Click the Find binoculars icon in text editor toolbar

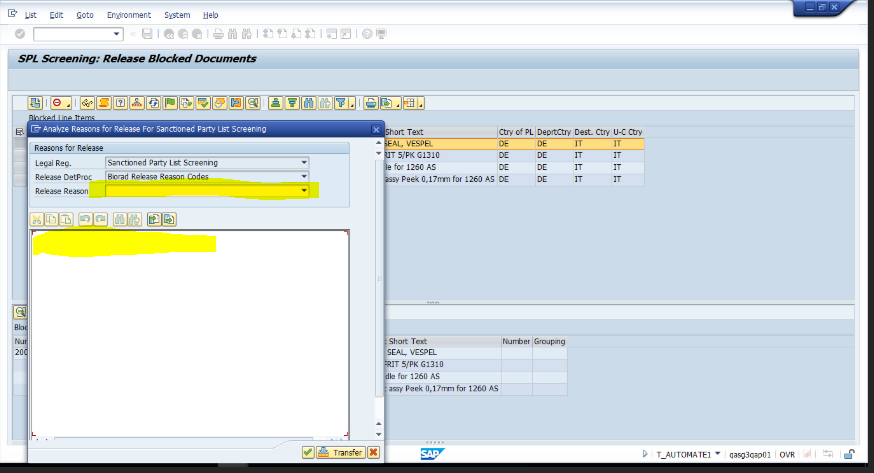coord(119,220)
